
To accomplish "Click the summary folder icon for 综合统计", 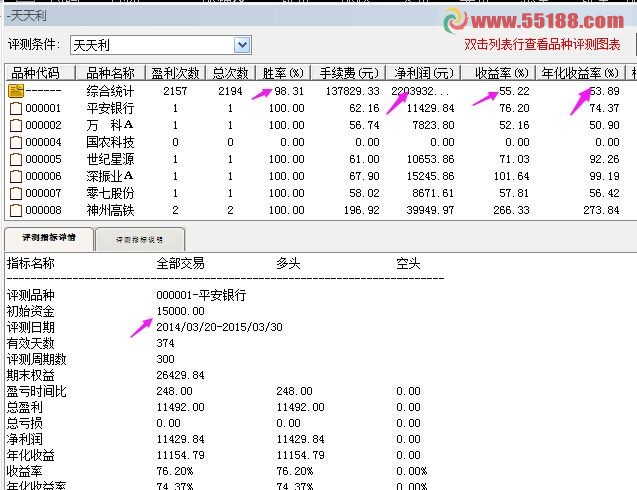I will tap(16, 91).
